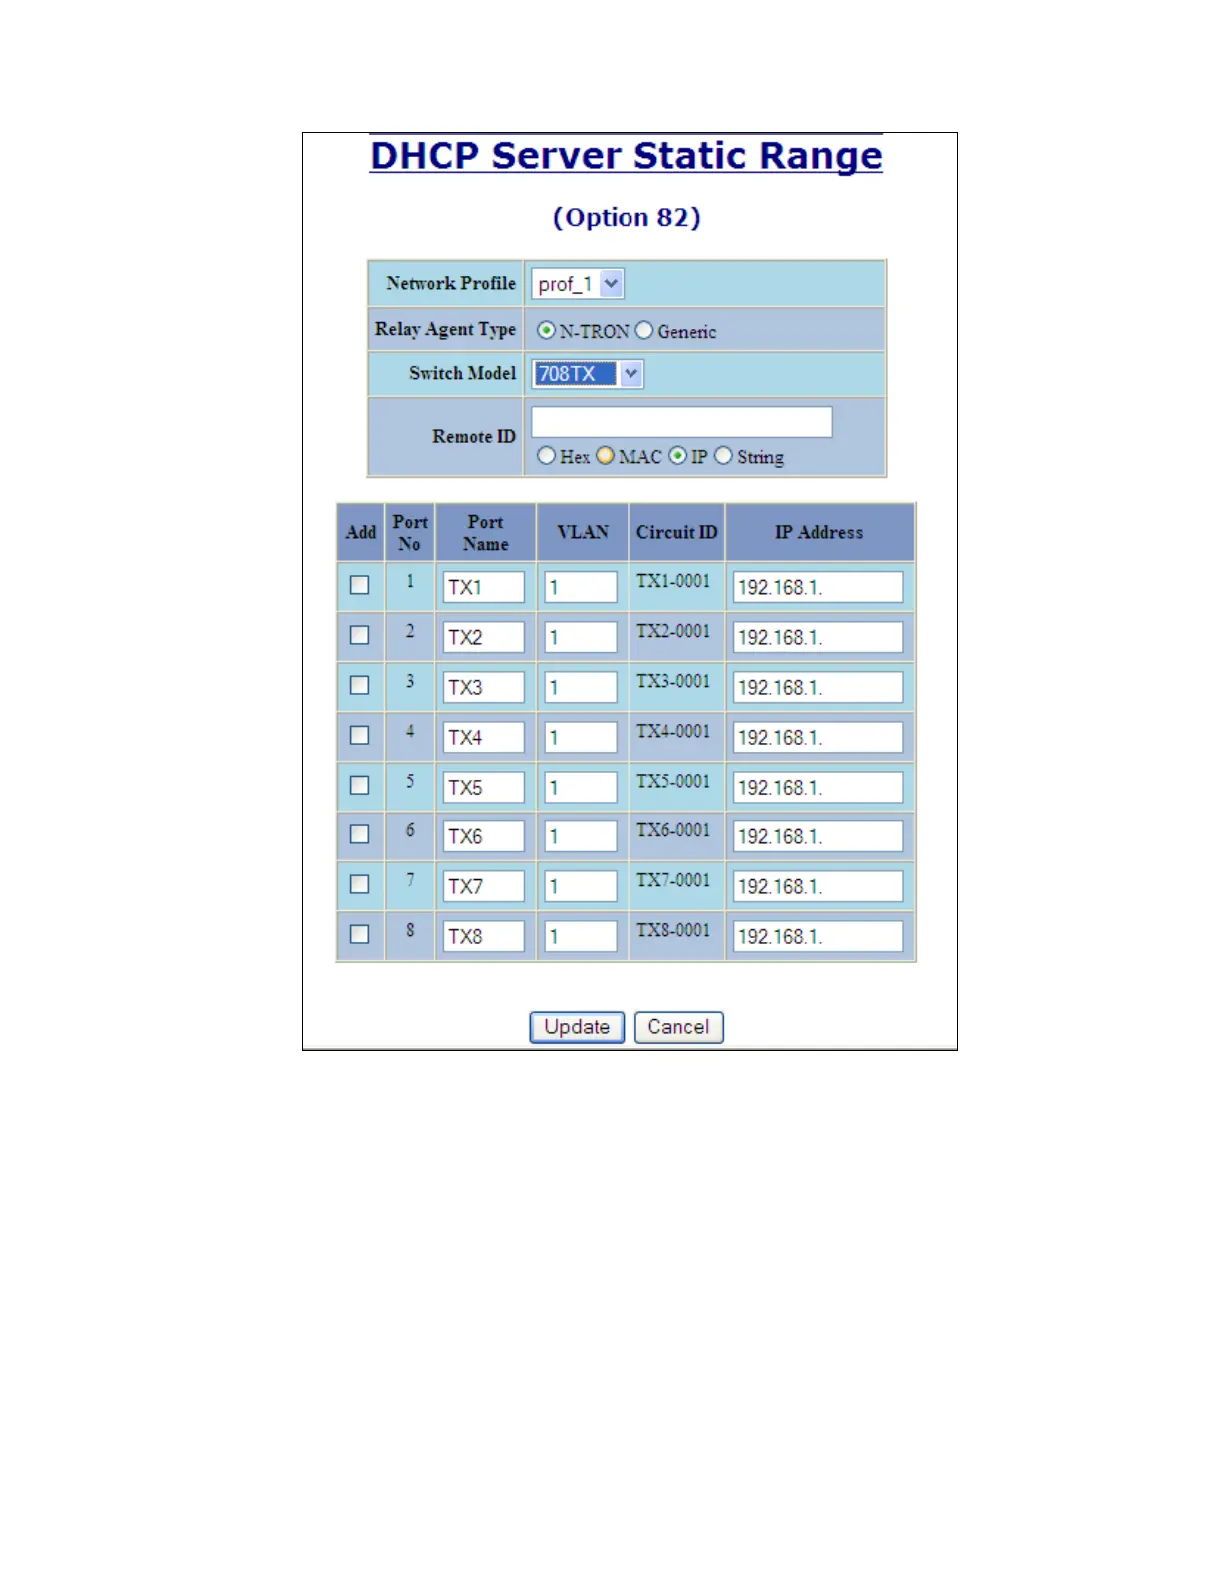Click the VLAN field in port 4 row

tap(581, 737)
